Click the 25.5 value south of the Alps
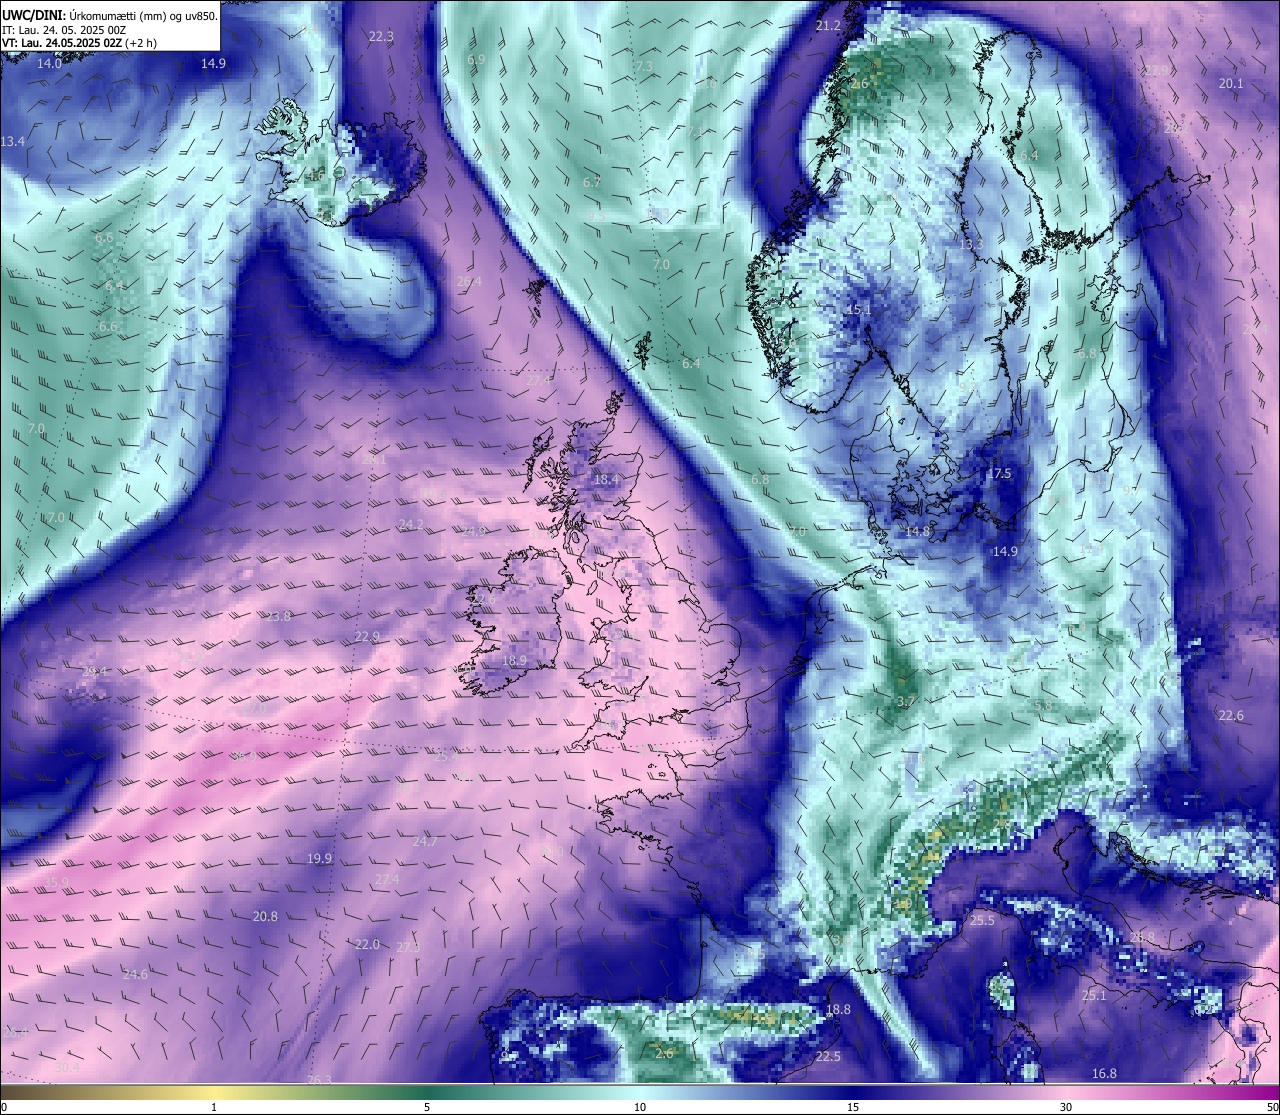The image size is (1280, 1115). (982, 920)
